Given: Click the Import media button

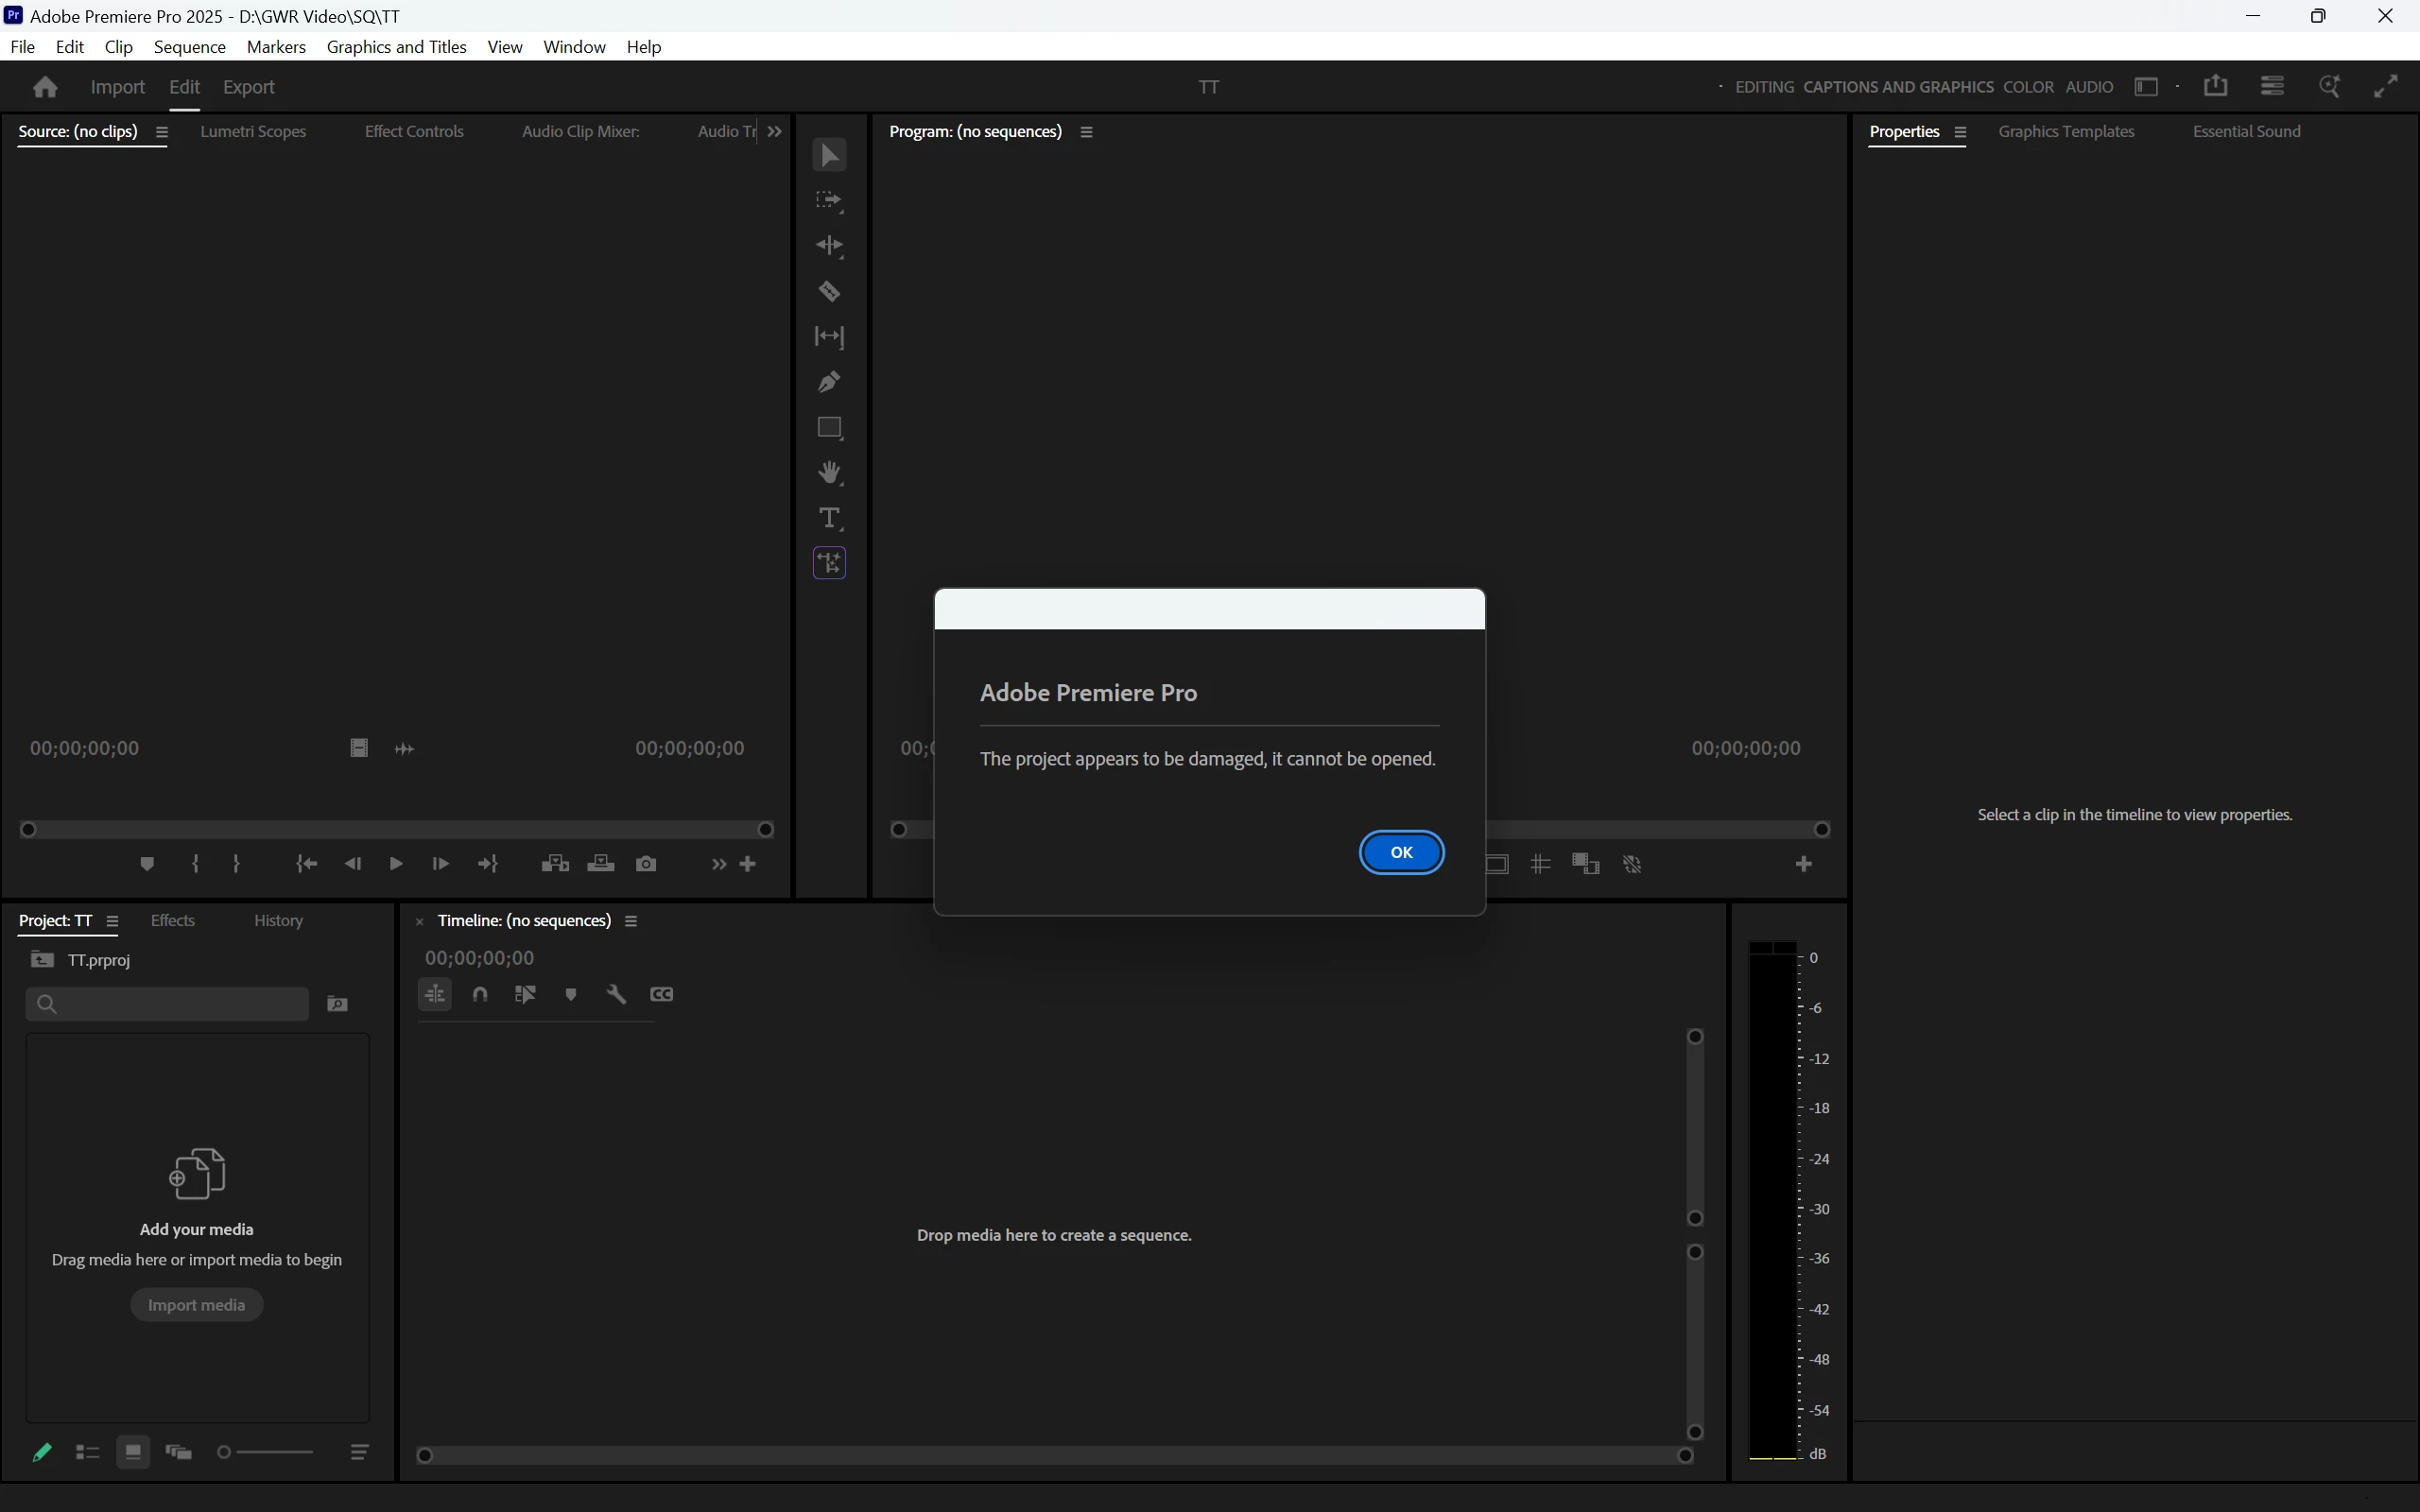Looking at the screenshot, I should 196,1305.
